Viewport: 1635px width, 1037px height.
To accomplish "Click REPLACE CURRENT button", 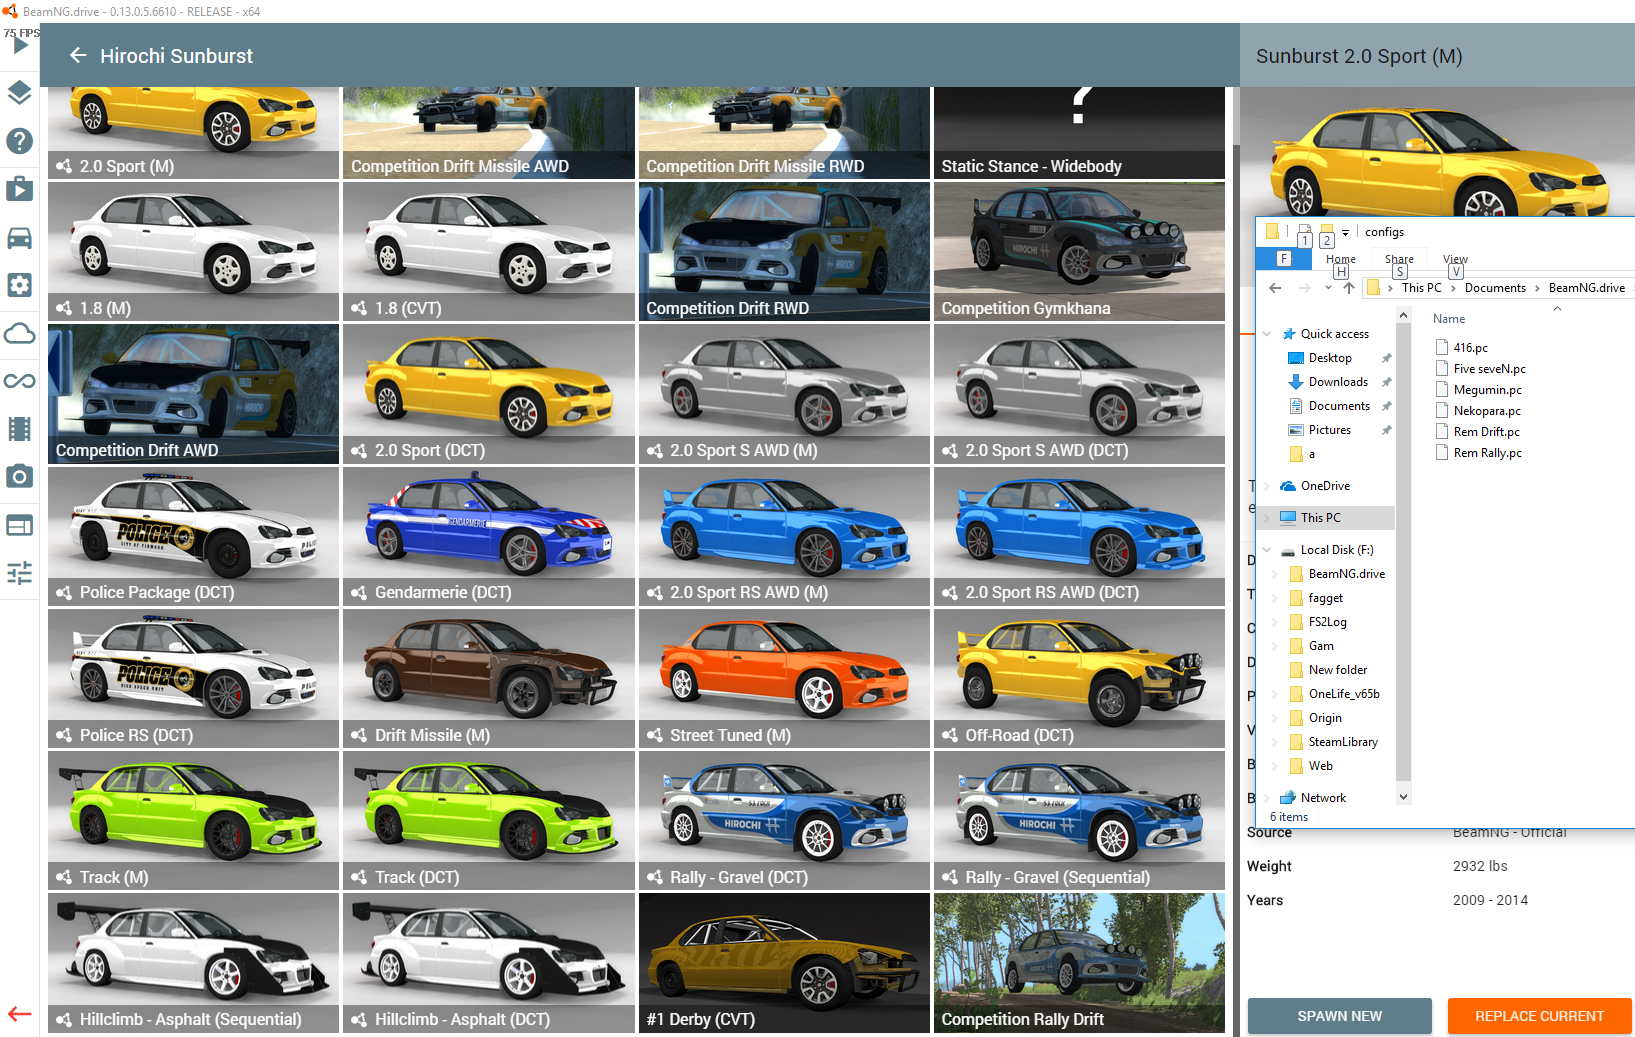I will tap(1539, 1016).
